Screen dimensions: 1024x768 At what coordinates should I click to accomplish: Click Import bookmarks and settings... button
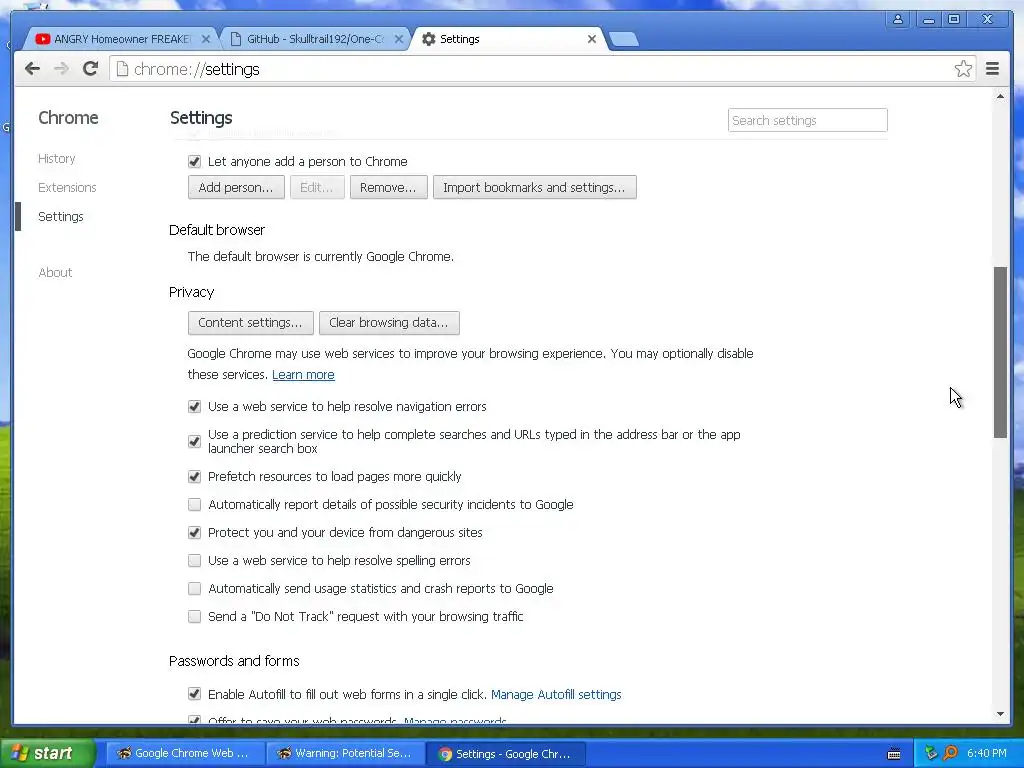pos(534,187)
